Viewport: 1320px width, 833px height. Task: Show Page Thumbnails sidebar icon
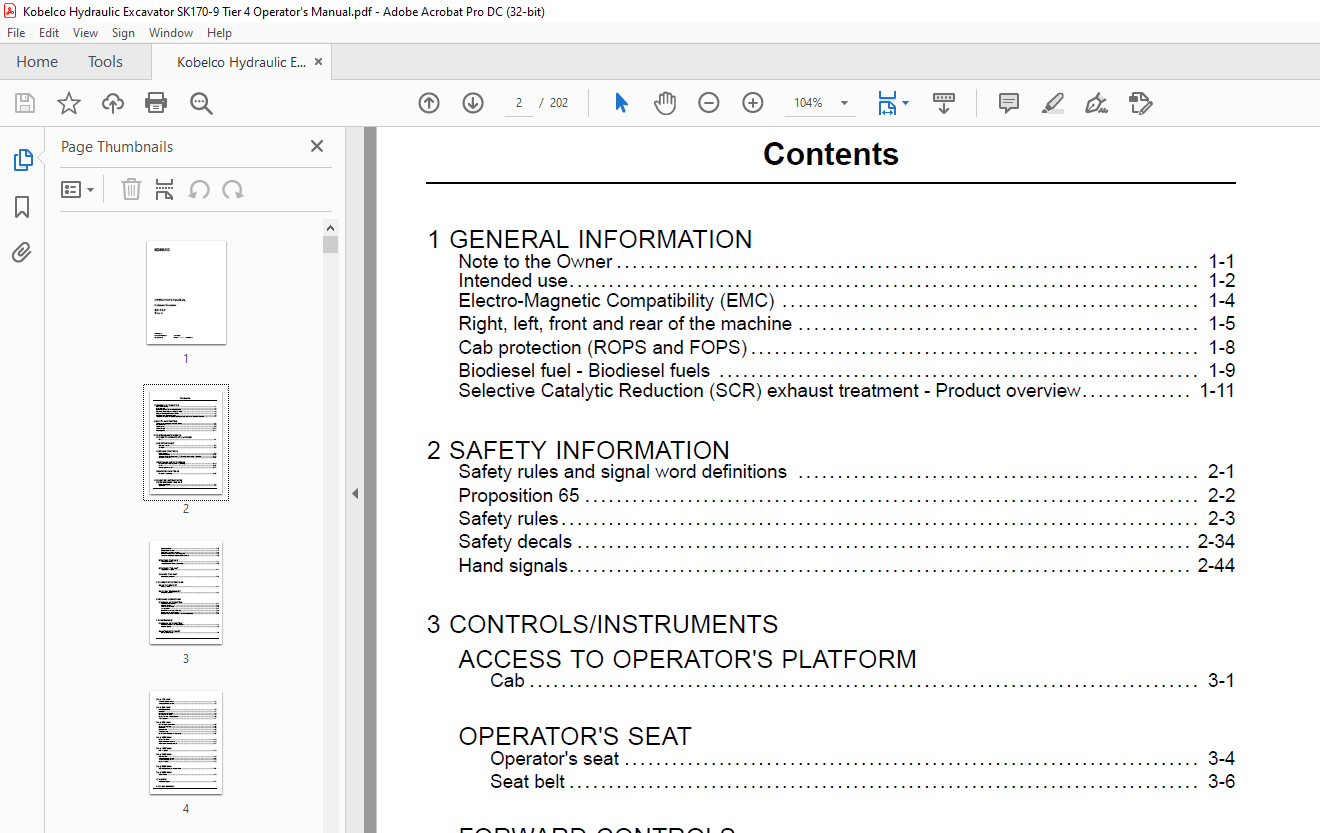pyautogui.click(x=22, y=160)
